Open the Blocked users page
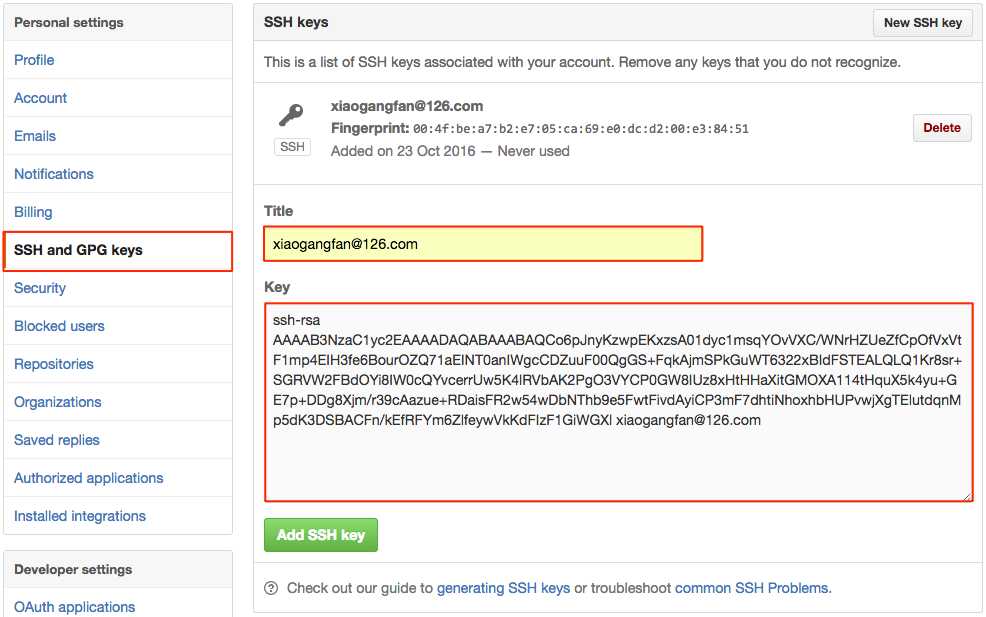The image size is (986, 617). 59,326
